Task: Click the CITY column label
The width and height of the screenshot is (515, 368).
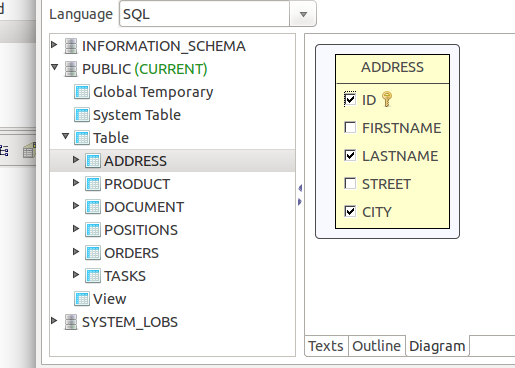Action: tap(377, 212)
